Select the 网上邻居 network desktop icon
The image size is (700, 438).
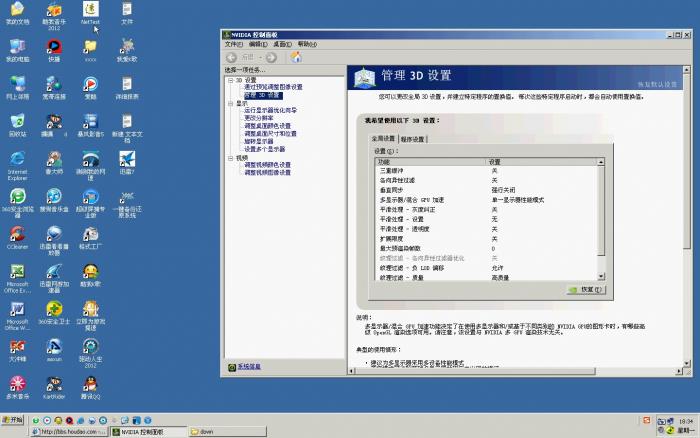[x=17, y=88]
